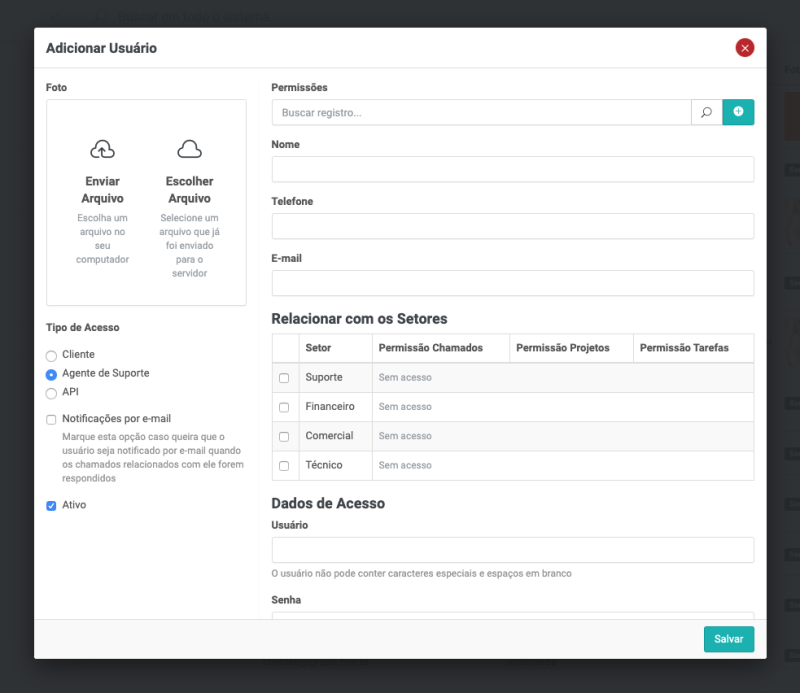
Task: Select the Agente de Suporte radio option
Action: [x=52, y=374]
